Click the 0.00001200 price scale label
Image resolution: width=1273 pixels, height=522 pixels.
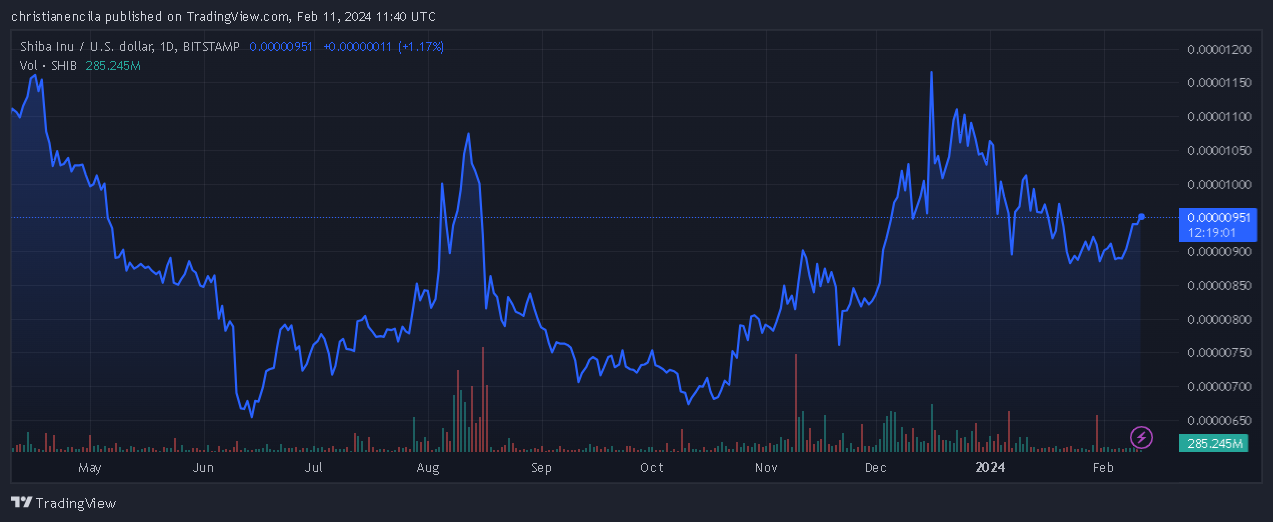(x=1218, y=49)
